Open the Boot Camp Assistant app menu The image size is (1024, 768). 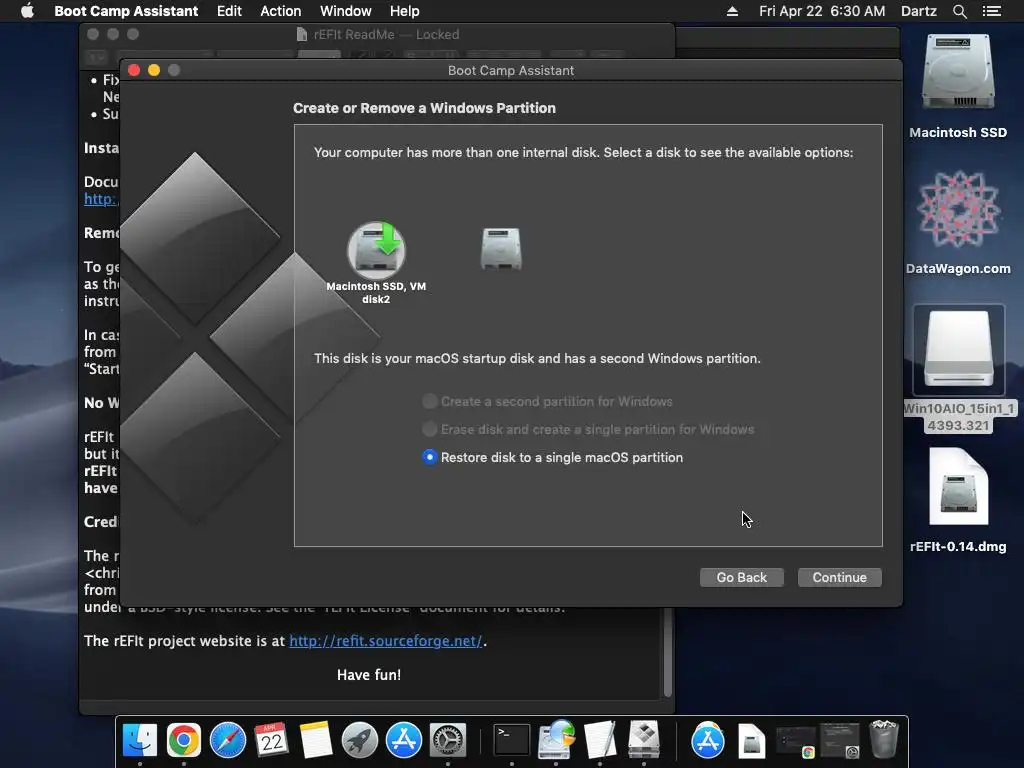tap(126, 11)
